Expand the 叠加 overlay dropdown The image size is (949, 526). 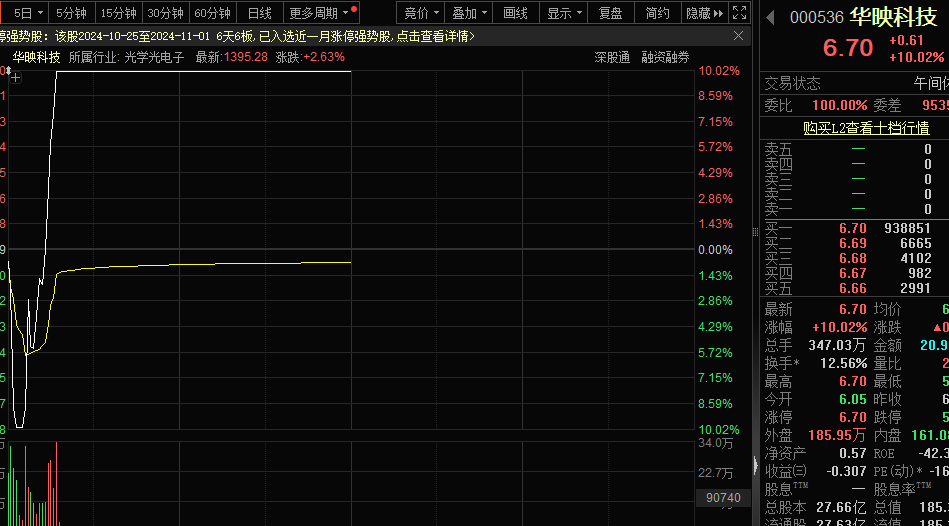pyautogui.click(x=470, y=13)
